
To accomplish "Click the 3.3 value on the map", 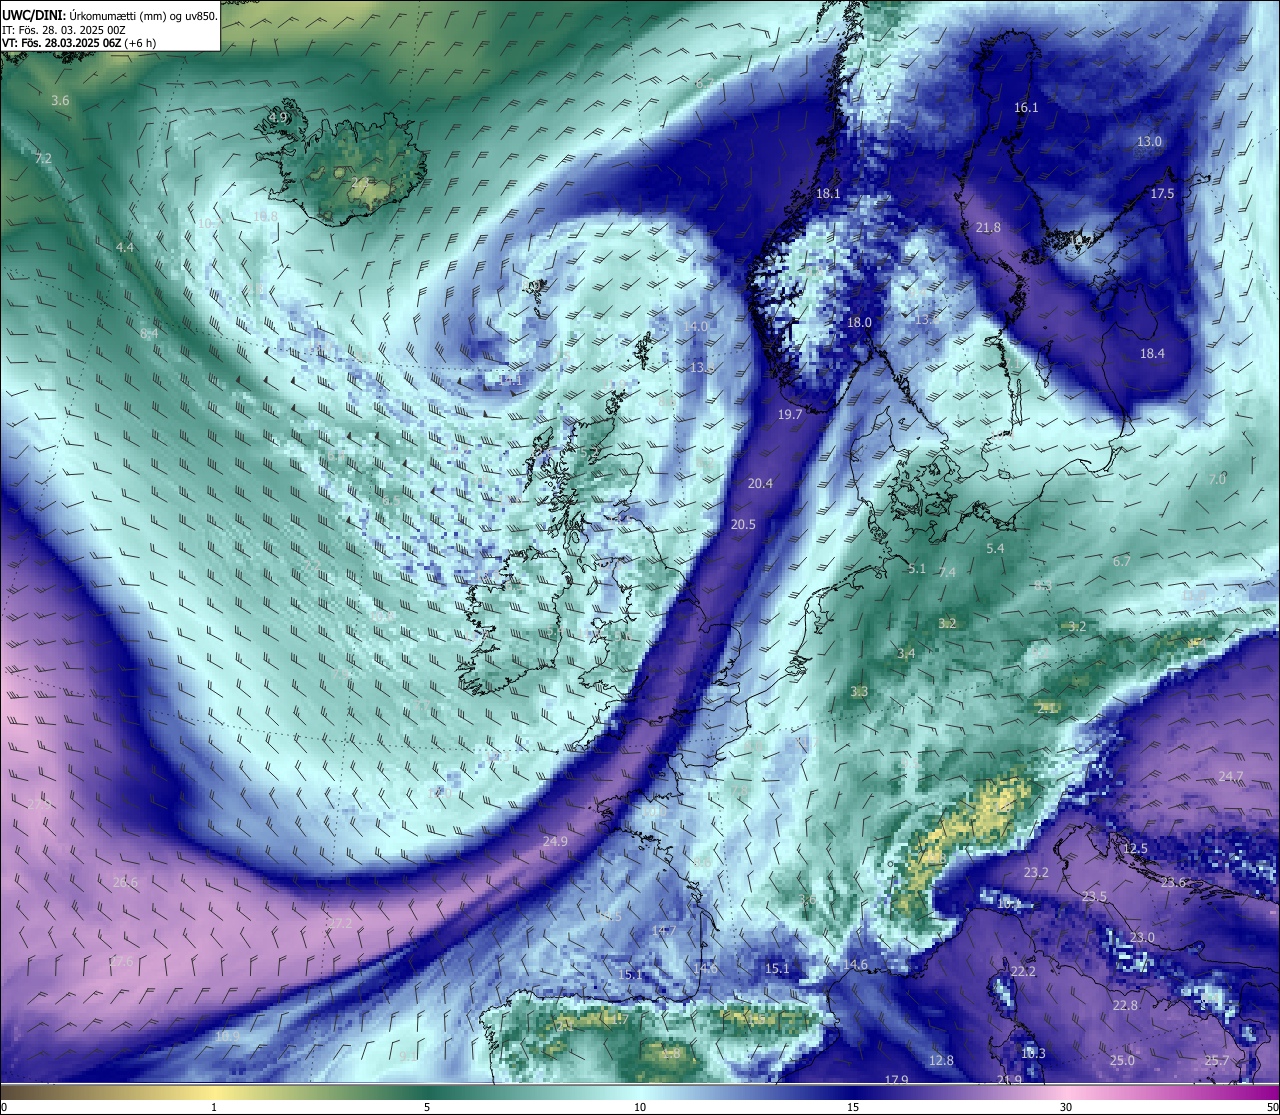I will (859, 691).
